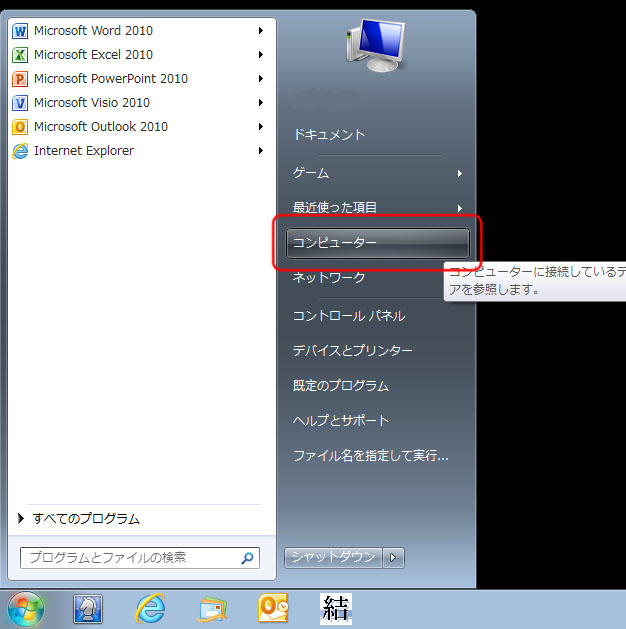The image size is (626, 629).
Task: Expand the ゲーム submenu arrow
Action: pos(460,174)
